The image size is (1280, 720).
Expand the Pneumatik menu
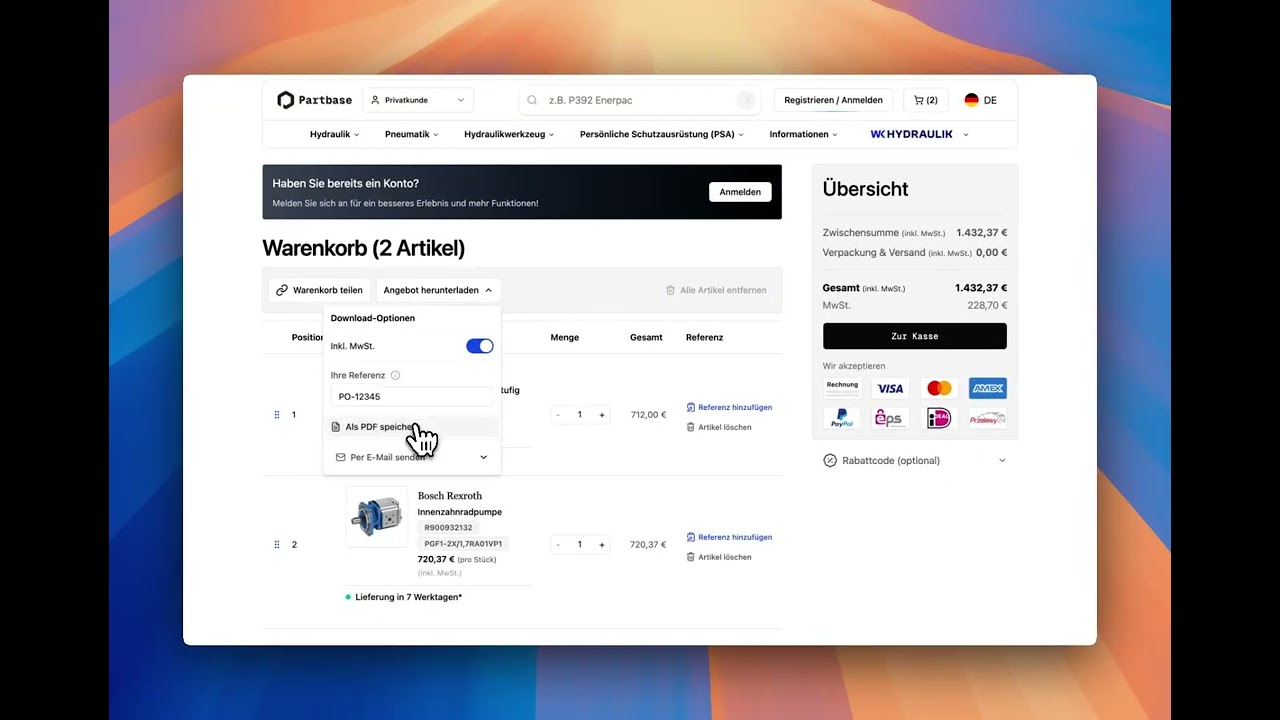click(411, 134)
